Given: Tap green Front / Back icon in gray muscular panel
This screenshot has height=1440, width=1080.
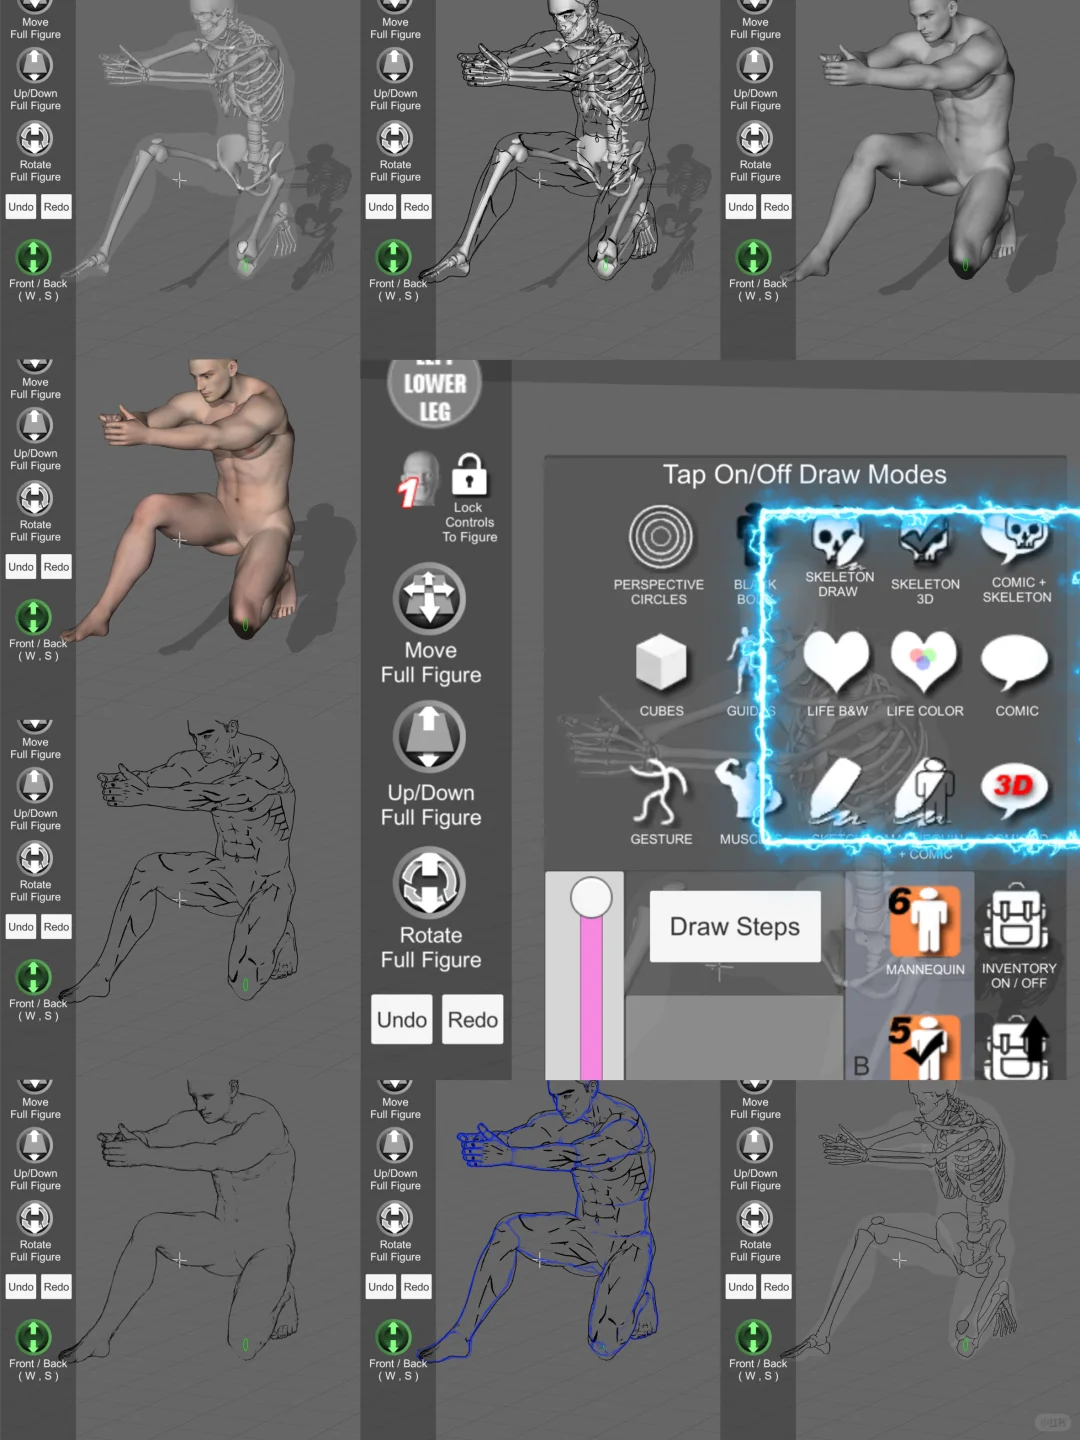Looking at the screenshot, I should [x=754, y=257].
